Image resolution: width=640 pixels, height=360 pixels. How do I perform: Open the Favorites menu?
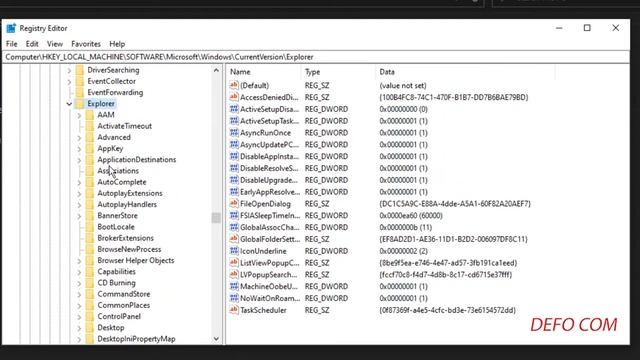[x=86, y=44]
